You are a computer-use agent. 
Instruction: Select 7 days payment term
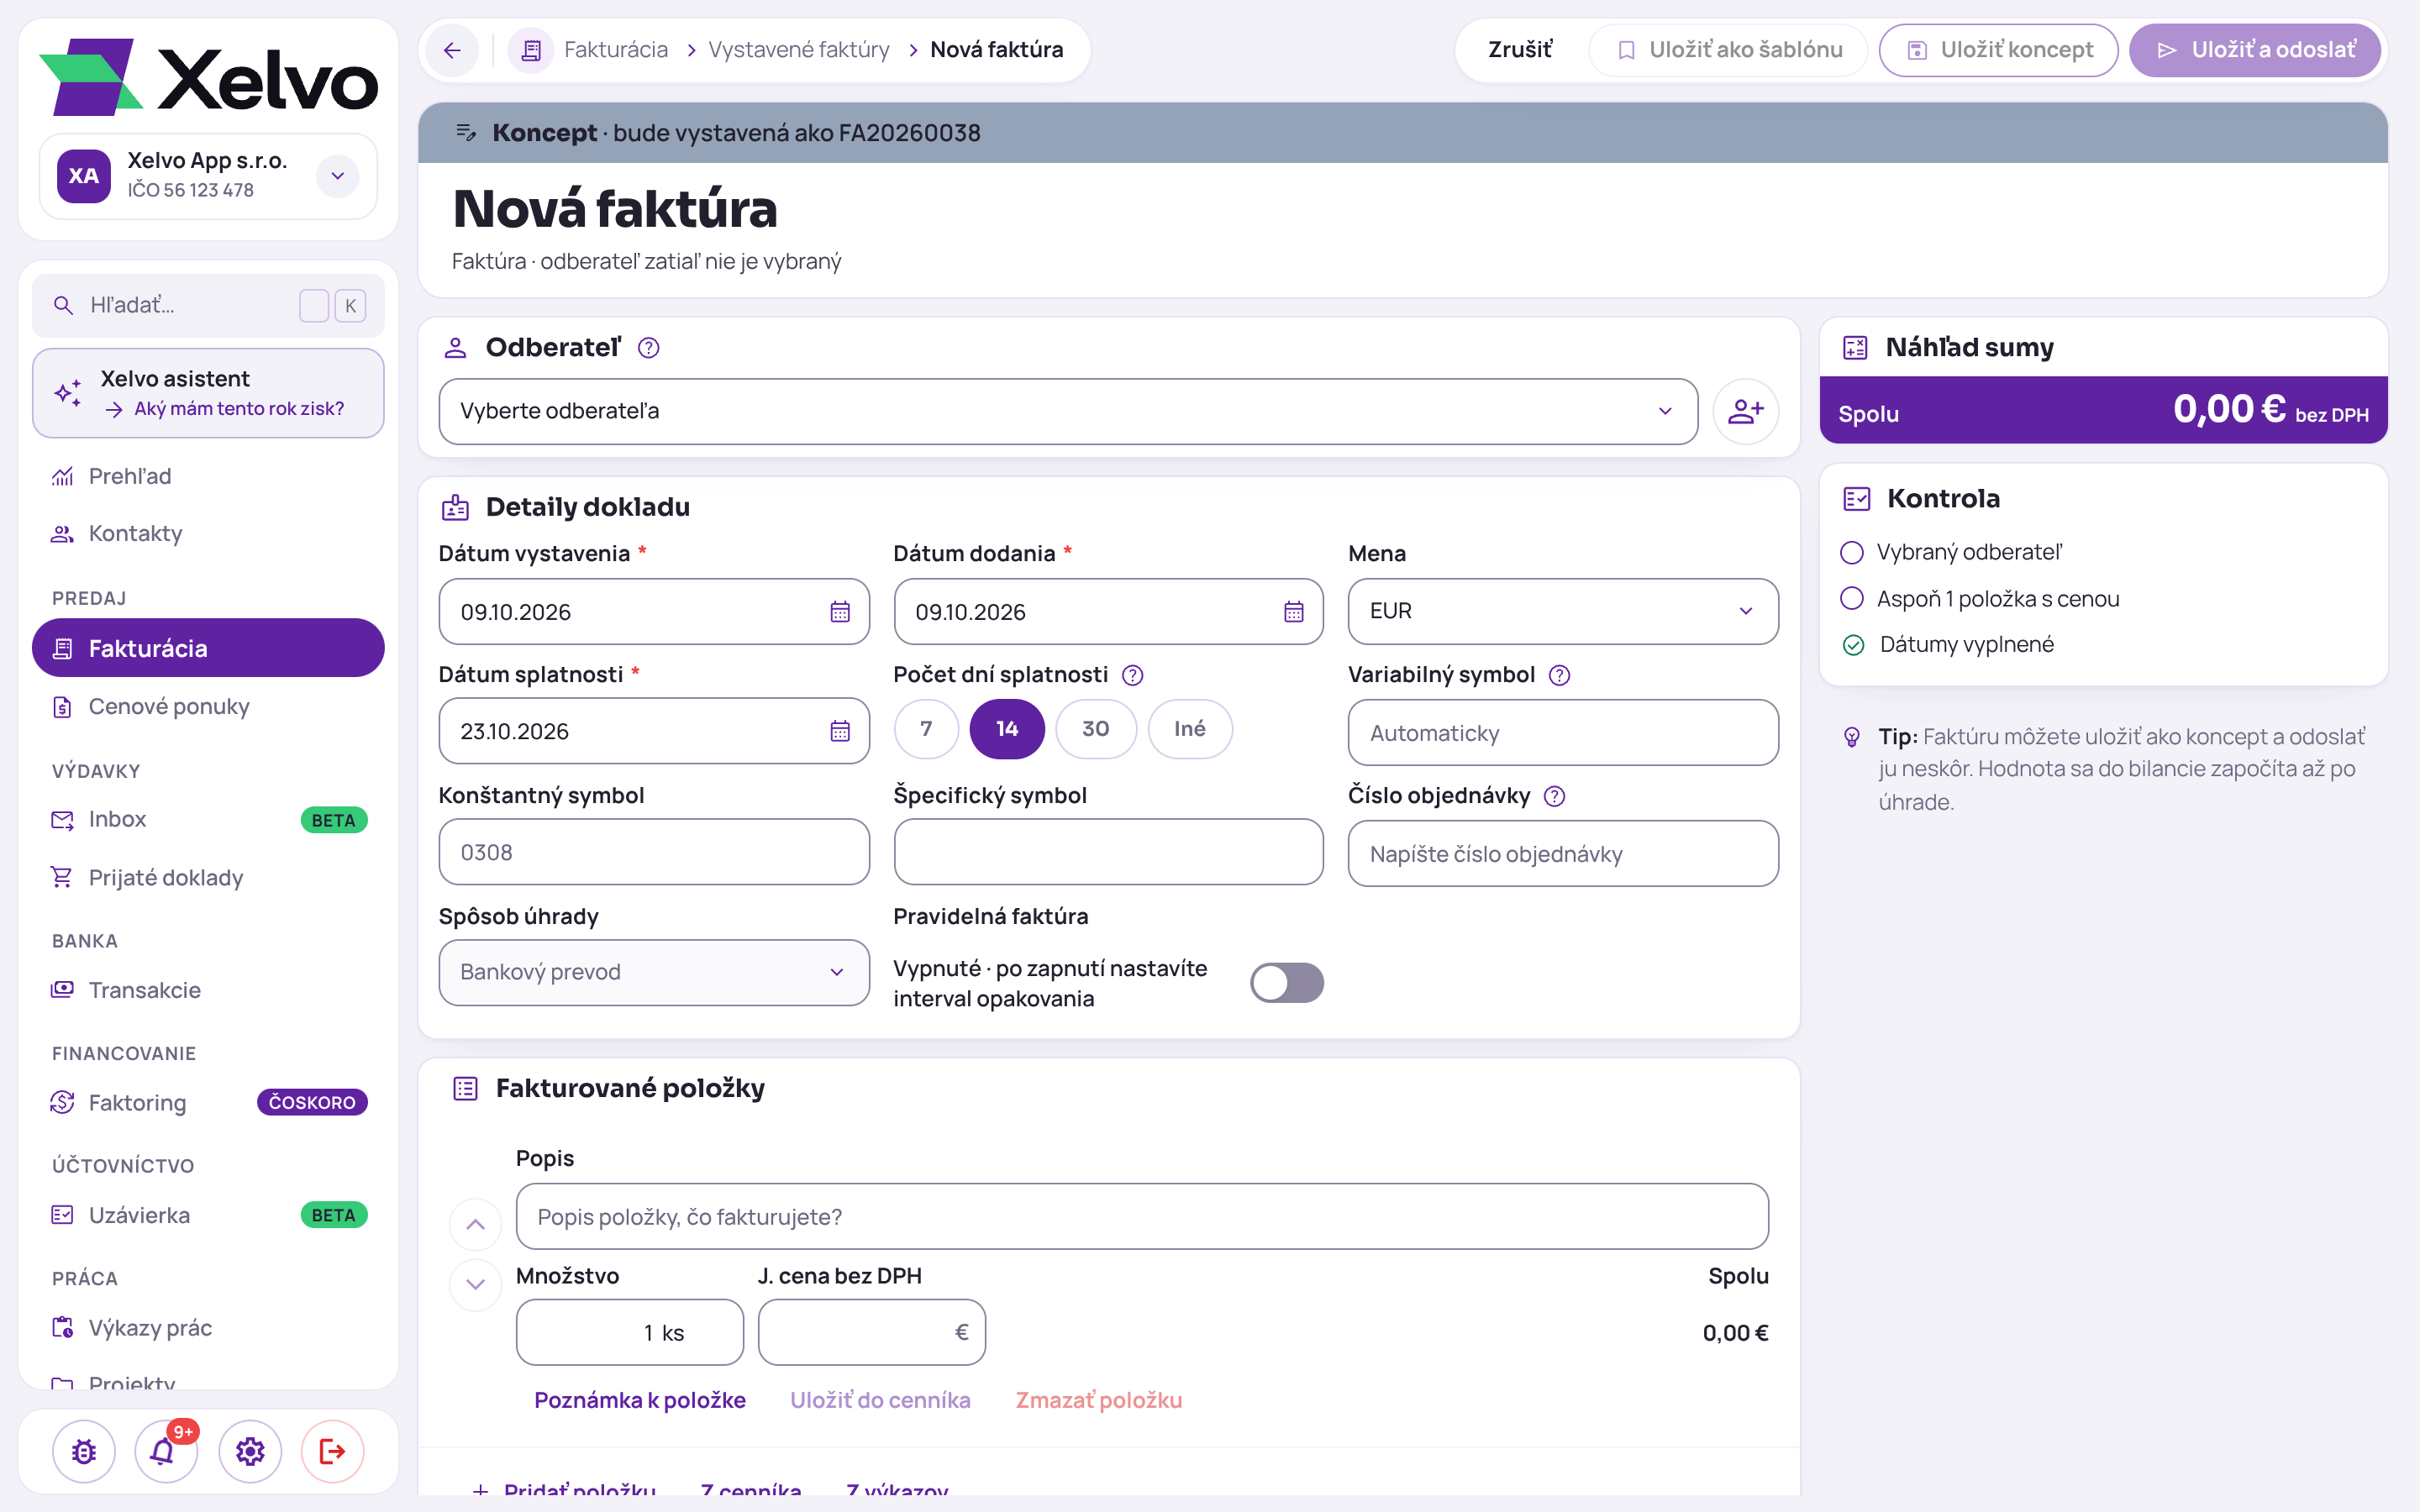point(926,729)
